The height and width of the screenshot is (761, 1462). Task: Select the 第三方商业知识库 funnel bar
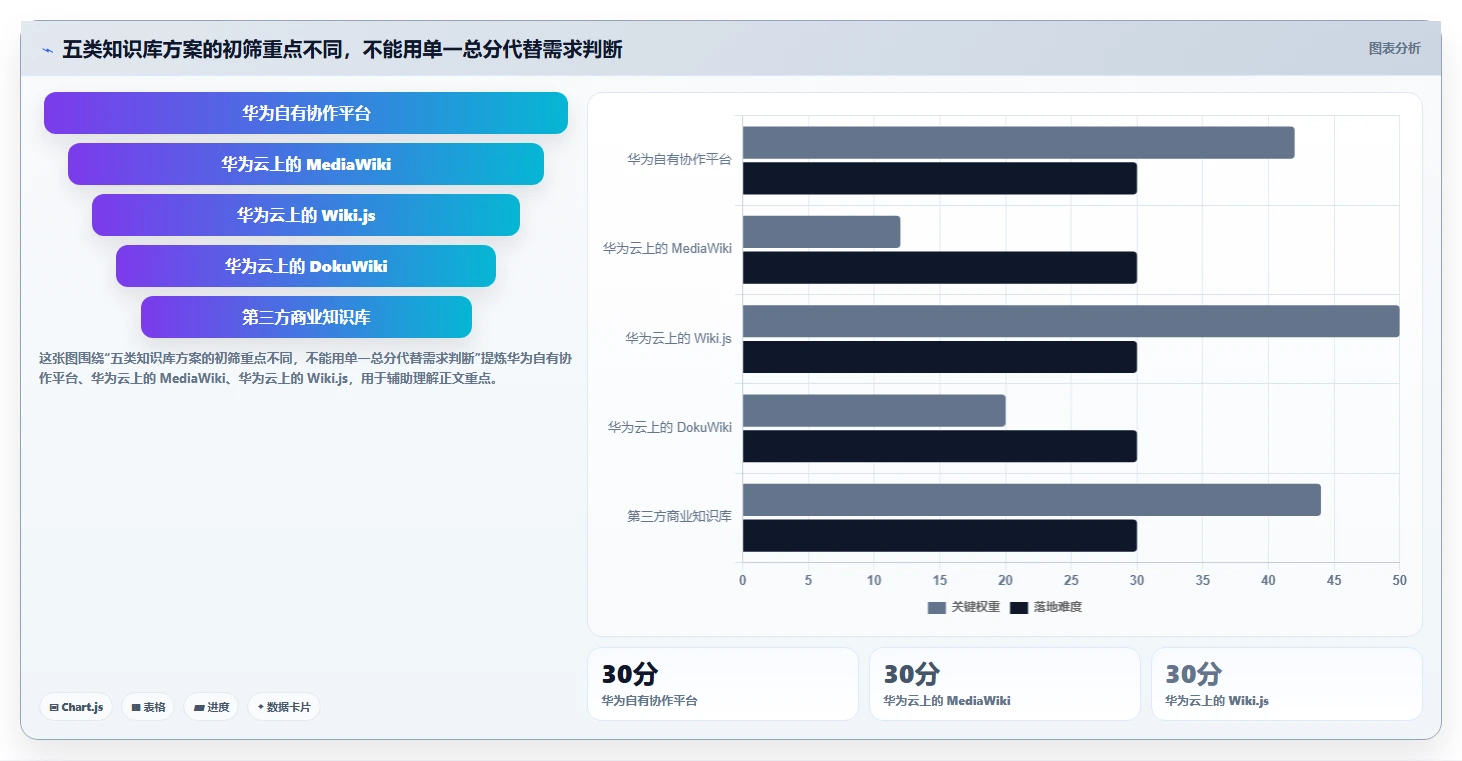point(306,317)
